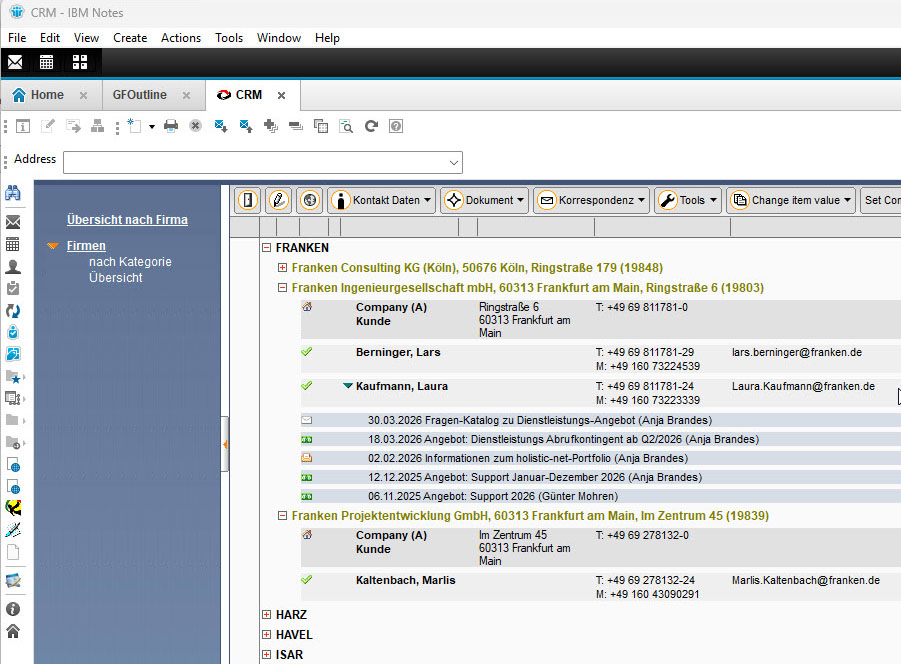901x664 pixels.
Task: Click the info circle icon in sidebar
Action: click(13, 609)
